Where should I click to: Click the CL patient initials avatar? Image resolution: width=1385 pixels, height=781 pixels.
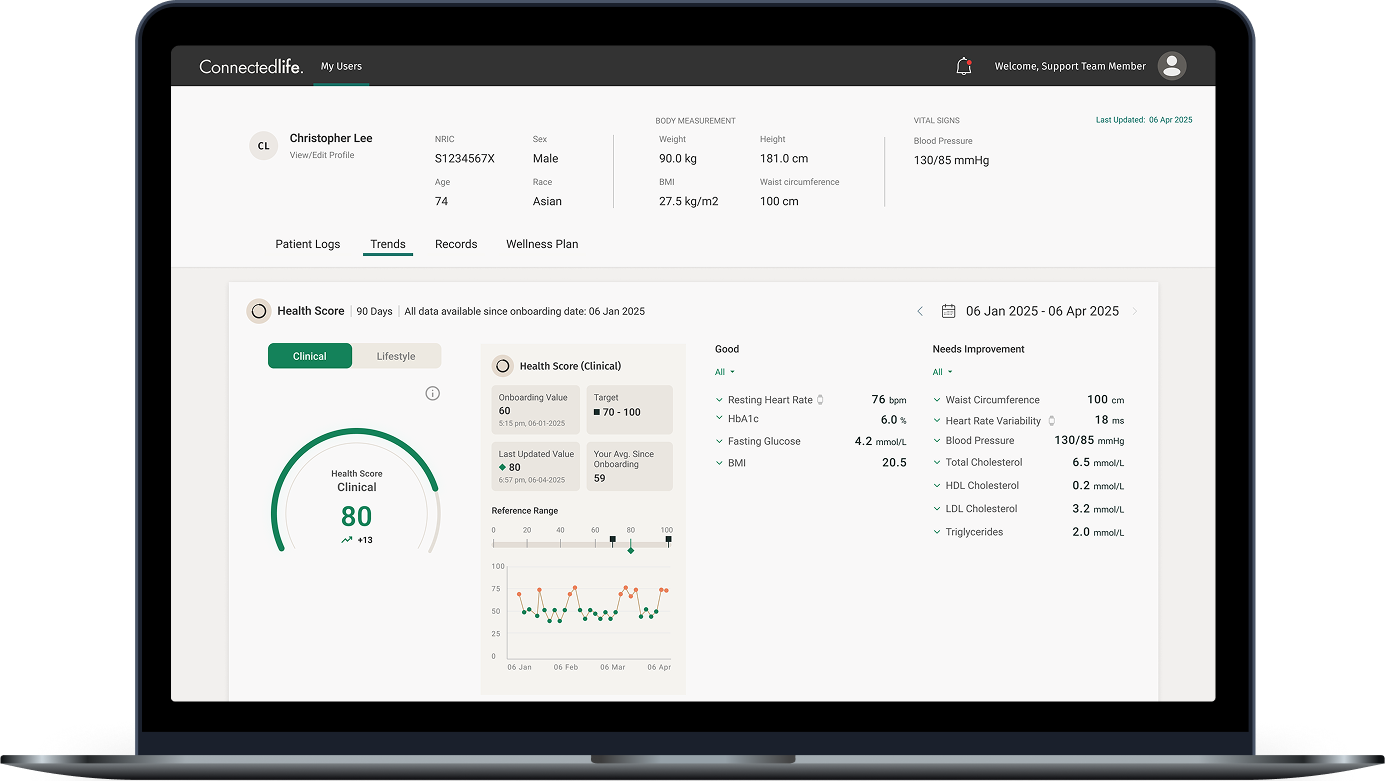tap(263, 146)
